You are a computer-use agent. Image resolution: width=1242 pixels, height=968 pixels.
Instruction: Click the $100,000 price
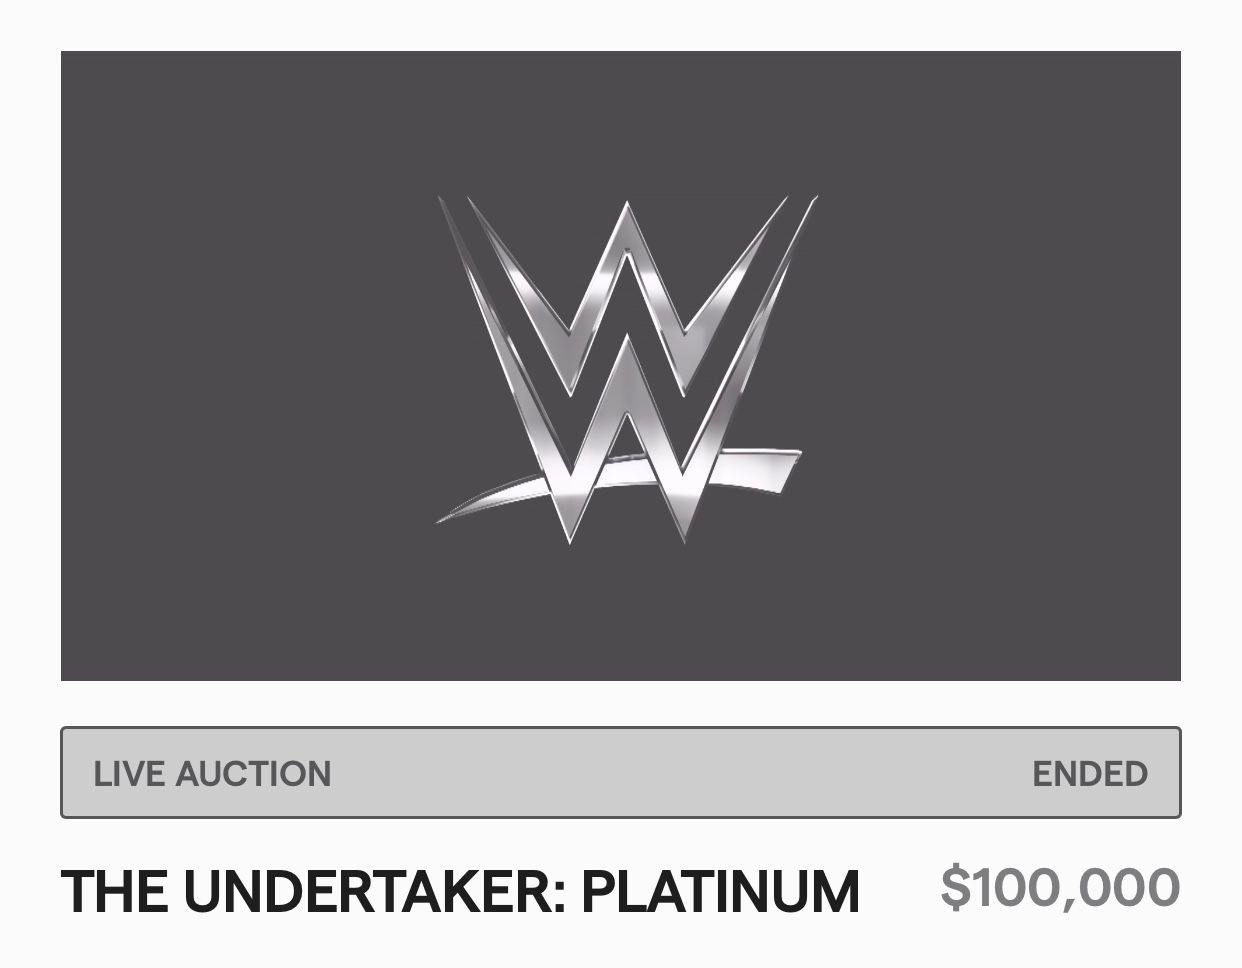[1060, 888]
